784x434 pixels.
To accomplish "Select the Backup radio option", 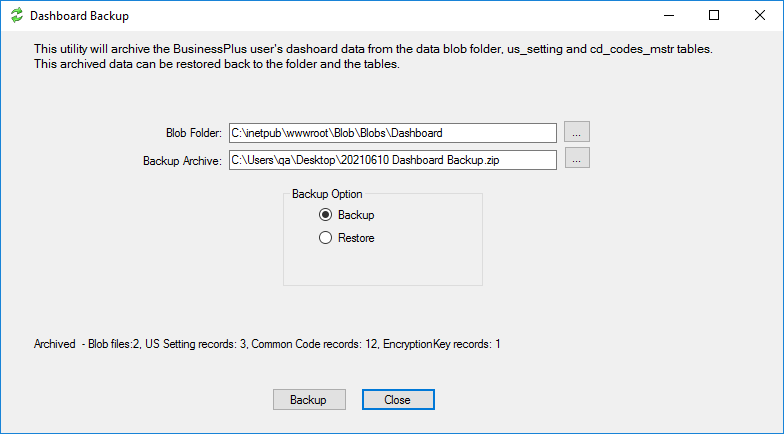I will 325,215.
